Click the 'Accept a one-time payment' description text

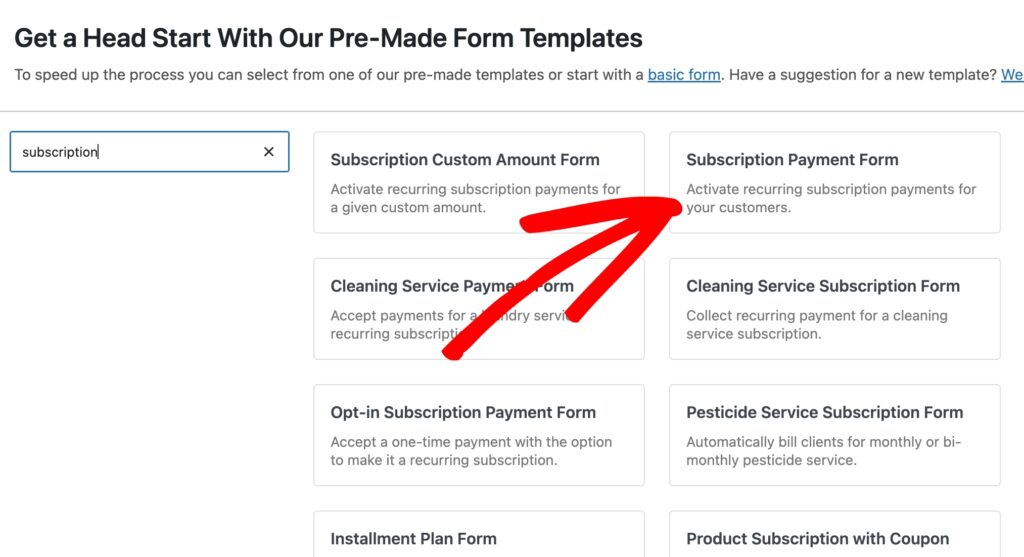click(471, 451)
